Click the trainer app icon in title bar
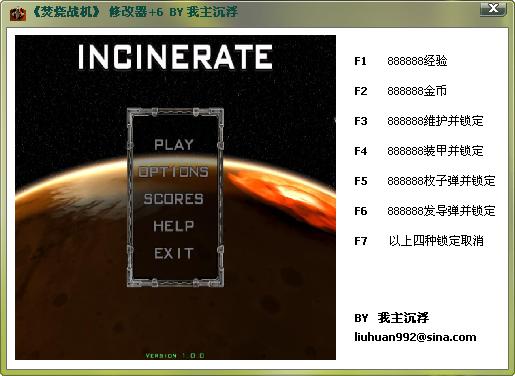Screen dimensions: 515x376 18,13
